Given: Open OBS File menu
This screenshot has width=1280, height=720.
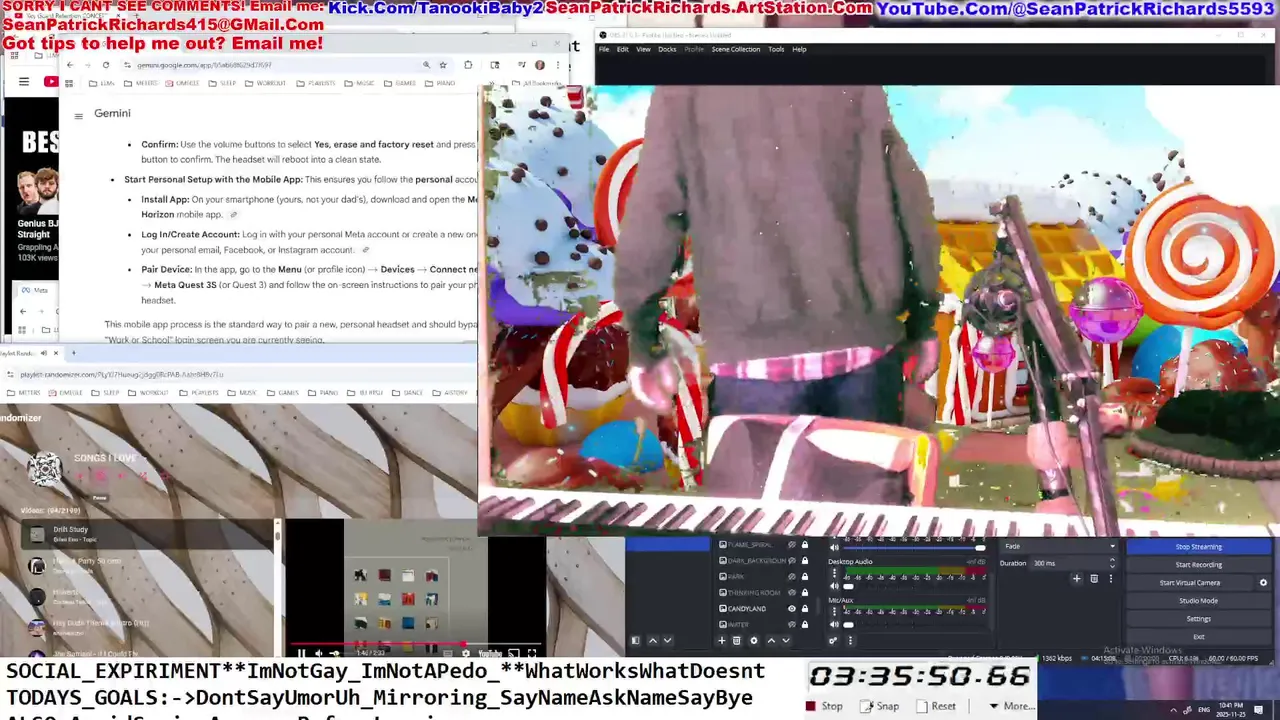Looking at the screenshot, I should click(x=604, y=49).
